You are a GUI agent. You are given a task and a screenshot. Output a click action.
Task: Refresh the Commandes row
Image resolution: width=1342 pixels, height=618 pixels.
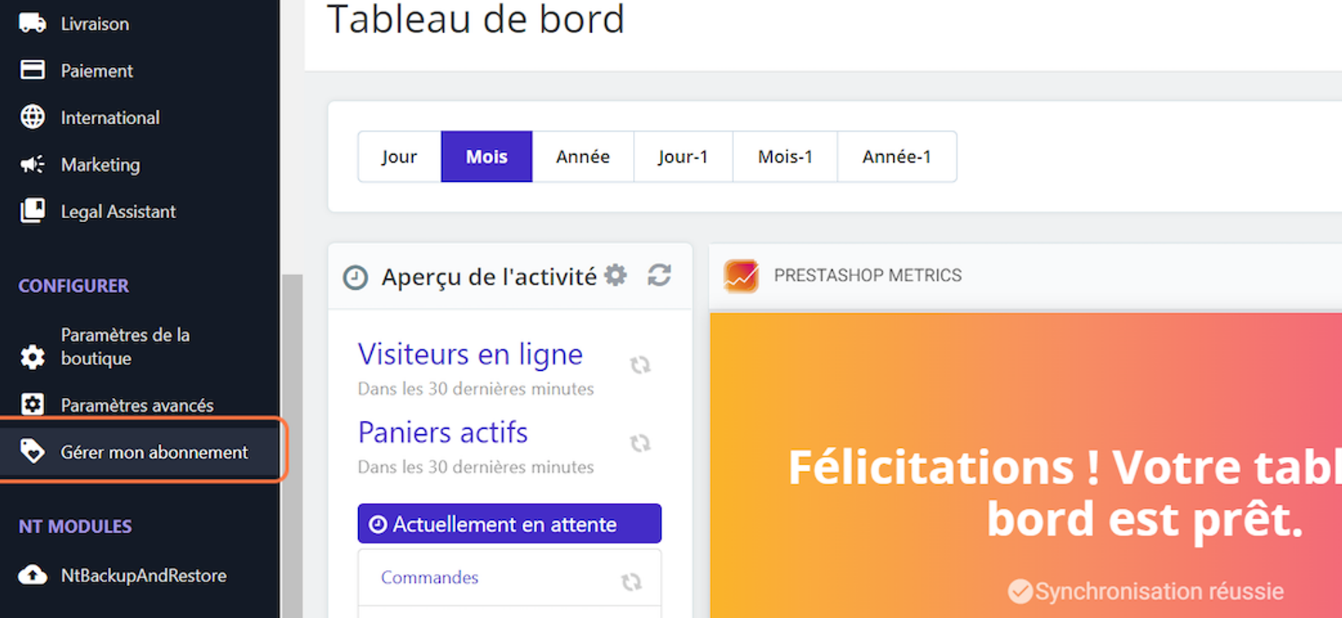631,581
